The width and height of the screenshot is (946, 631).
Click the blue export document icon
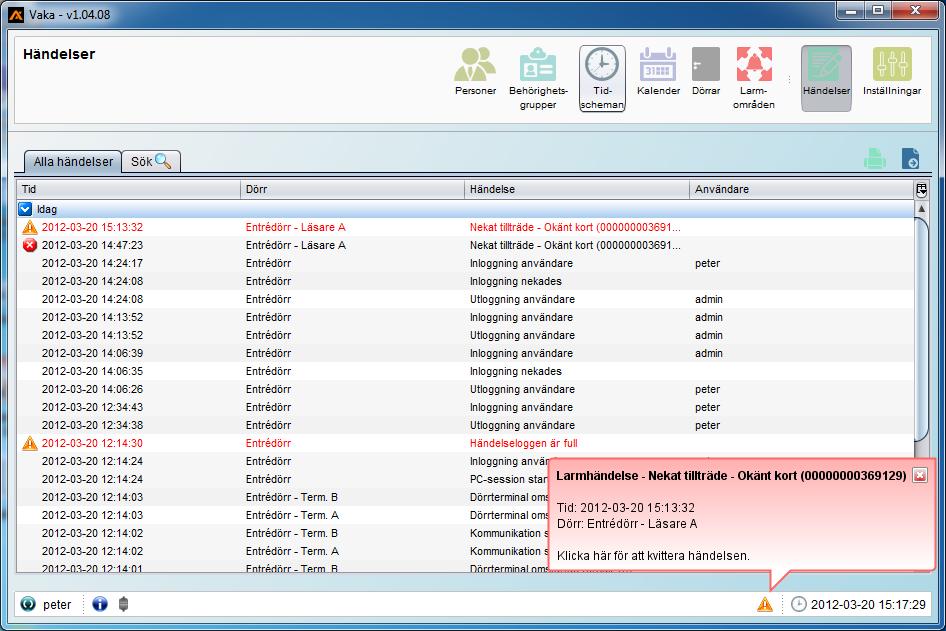(x=910, y=159)
